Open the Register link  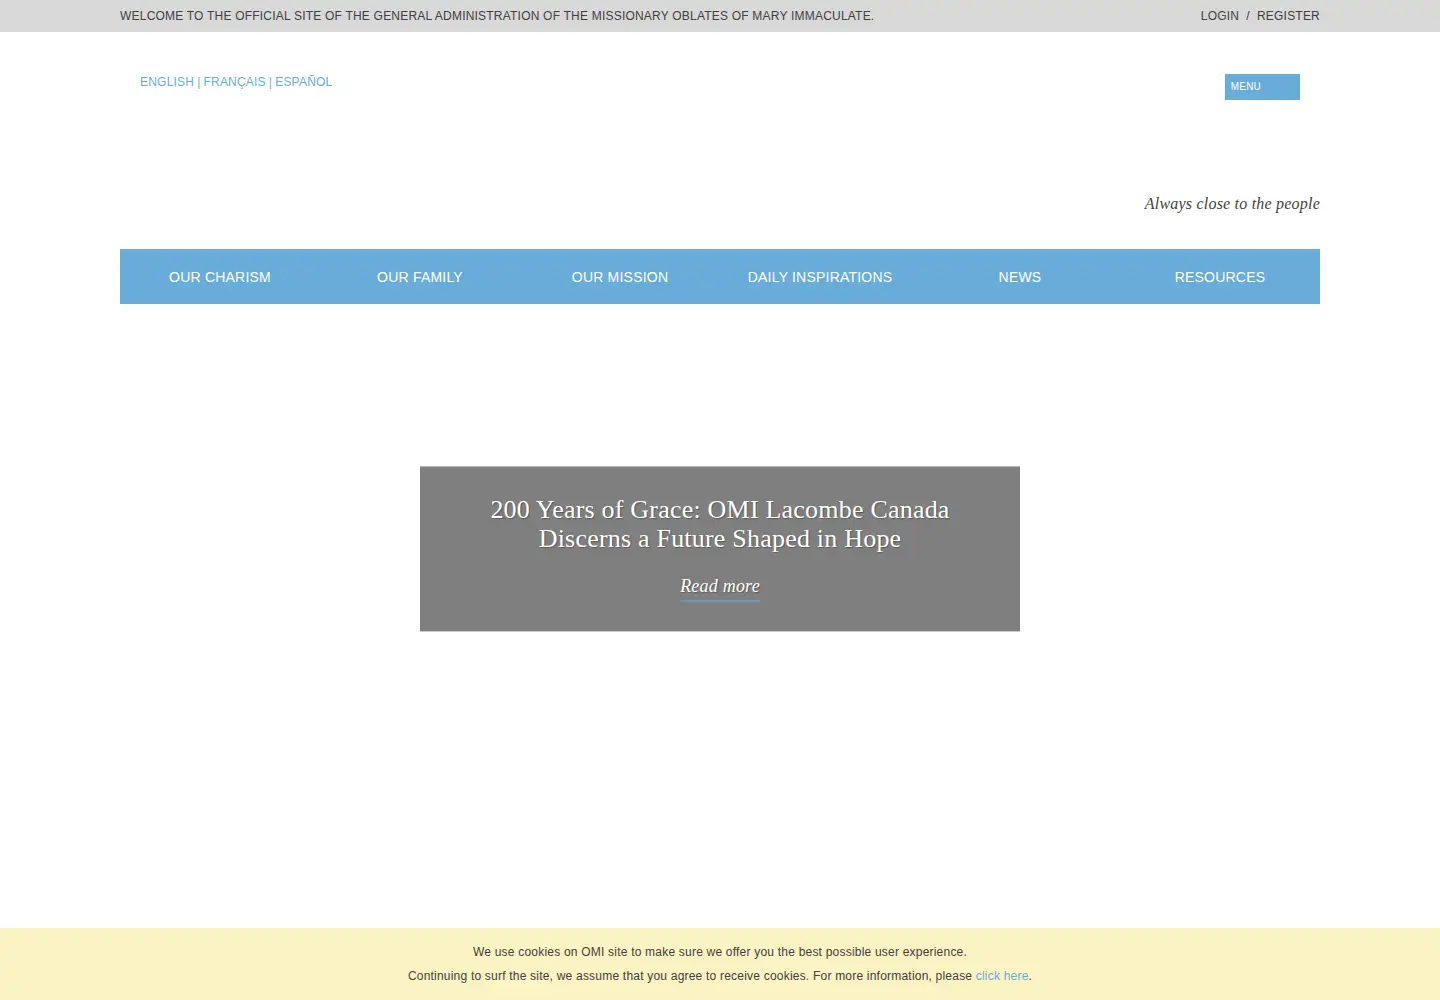coord(1288,16)
